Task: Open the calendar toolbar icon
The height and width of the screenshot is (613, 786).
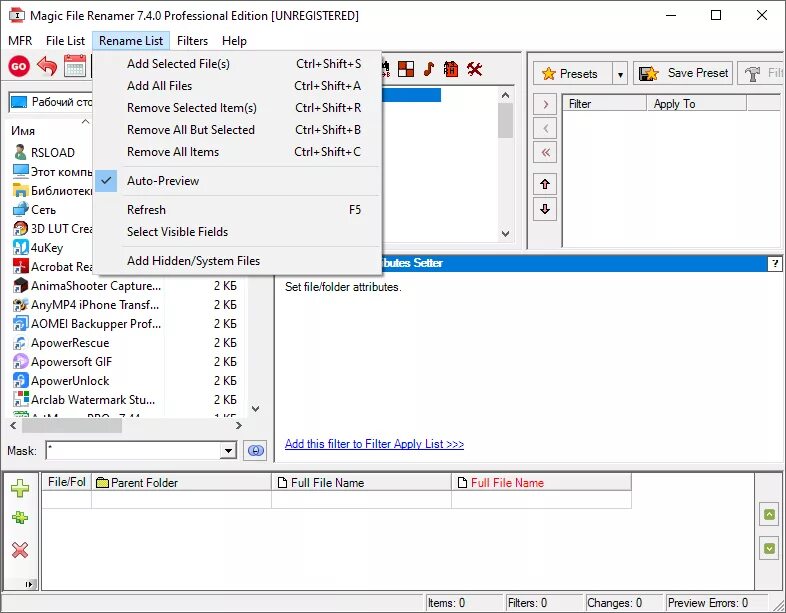Action: click(x=75, y=66)
